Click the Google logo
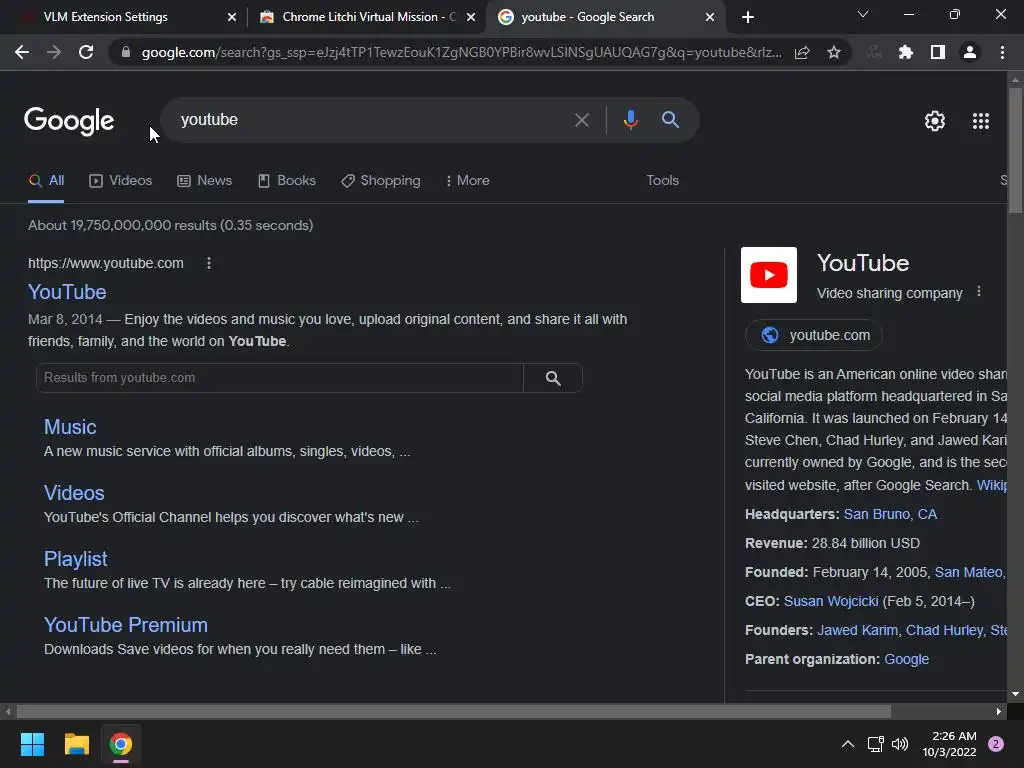Viewport: 1024px width, 768px height. coord(69,121)
